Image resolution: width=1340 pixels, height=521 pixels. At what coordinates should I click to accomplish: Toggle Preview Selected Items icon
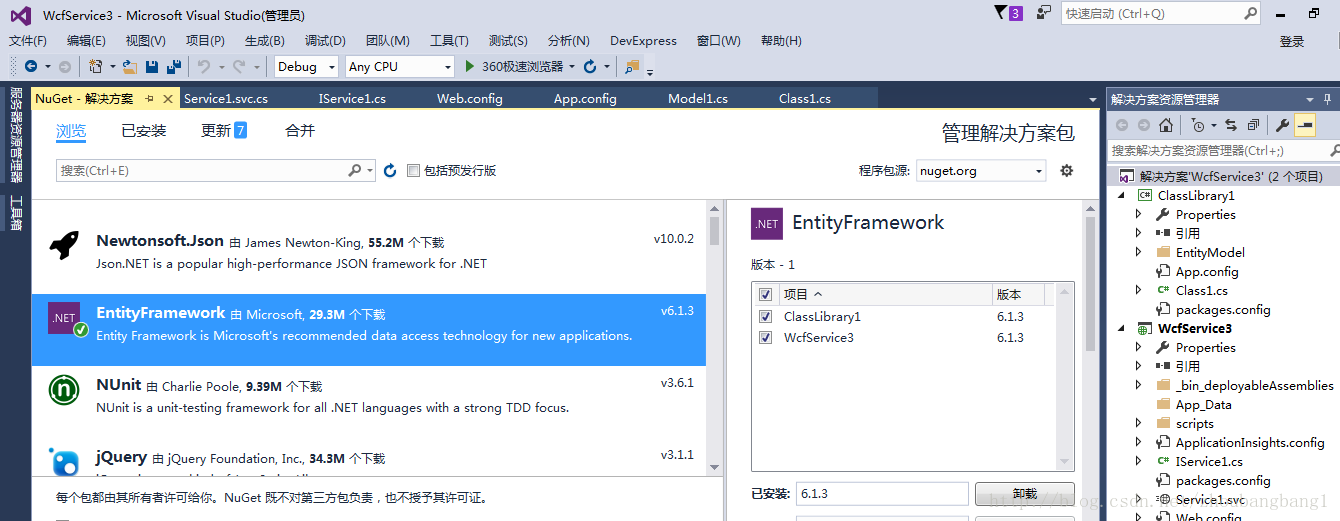pos(1304,125)
